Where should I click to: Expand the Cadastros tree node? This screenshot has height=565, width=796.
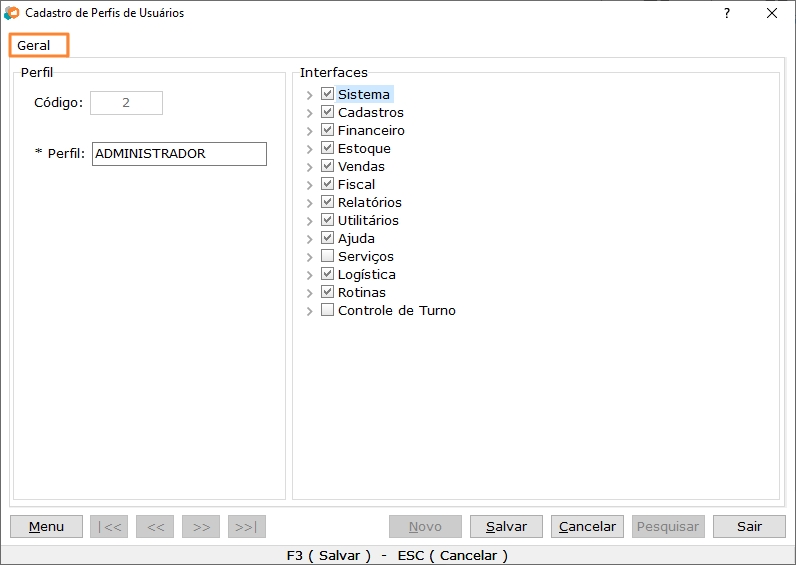[x=310, y=113]
